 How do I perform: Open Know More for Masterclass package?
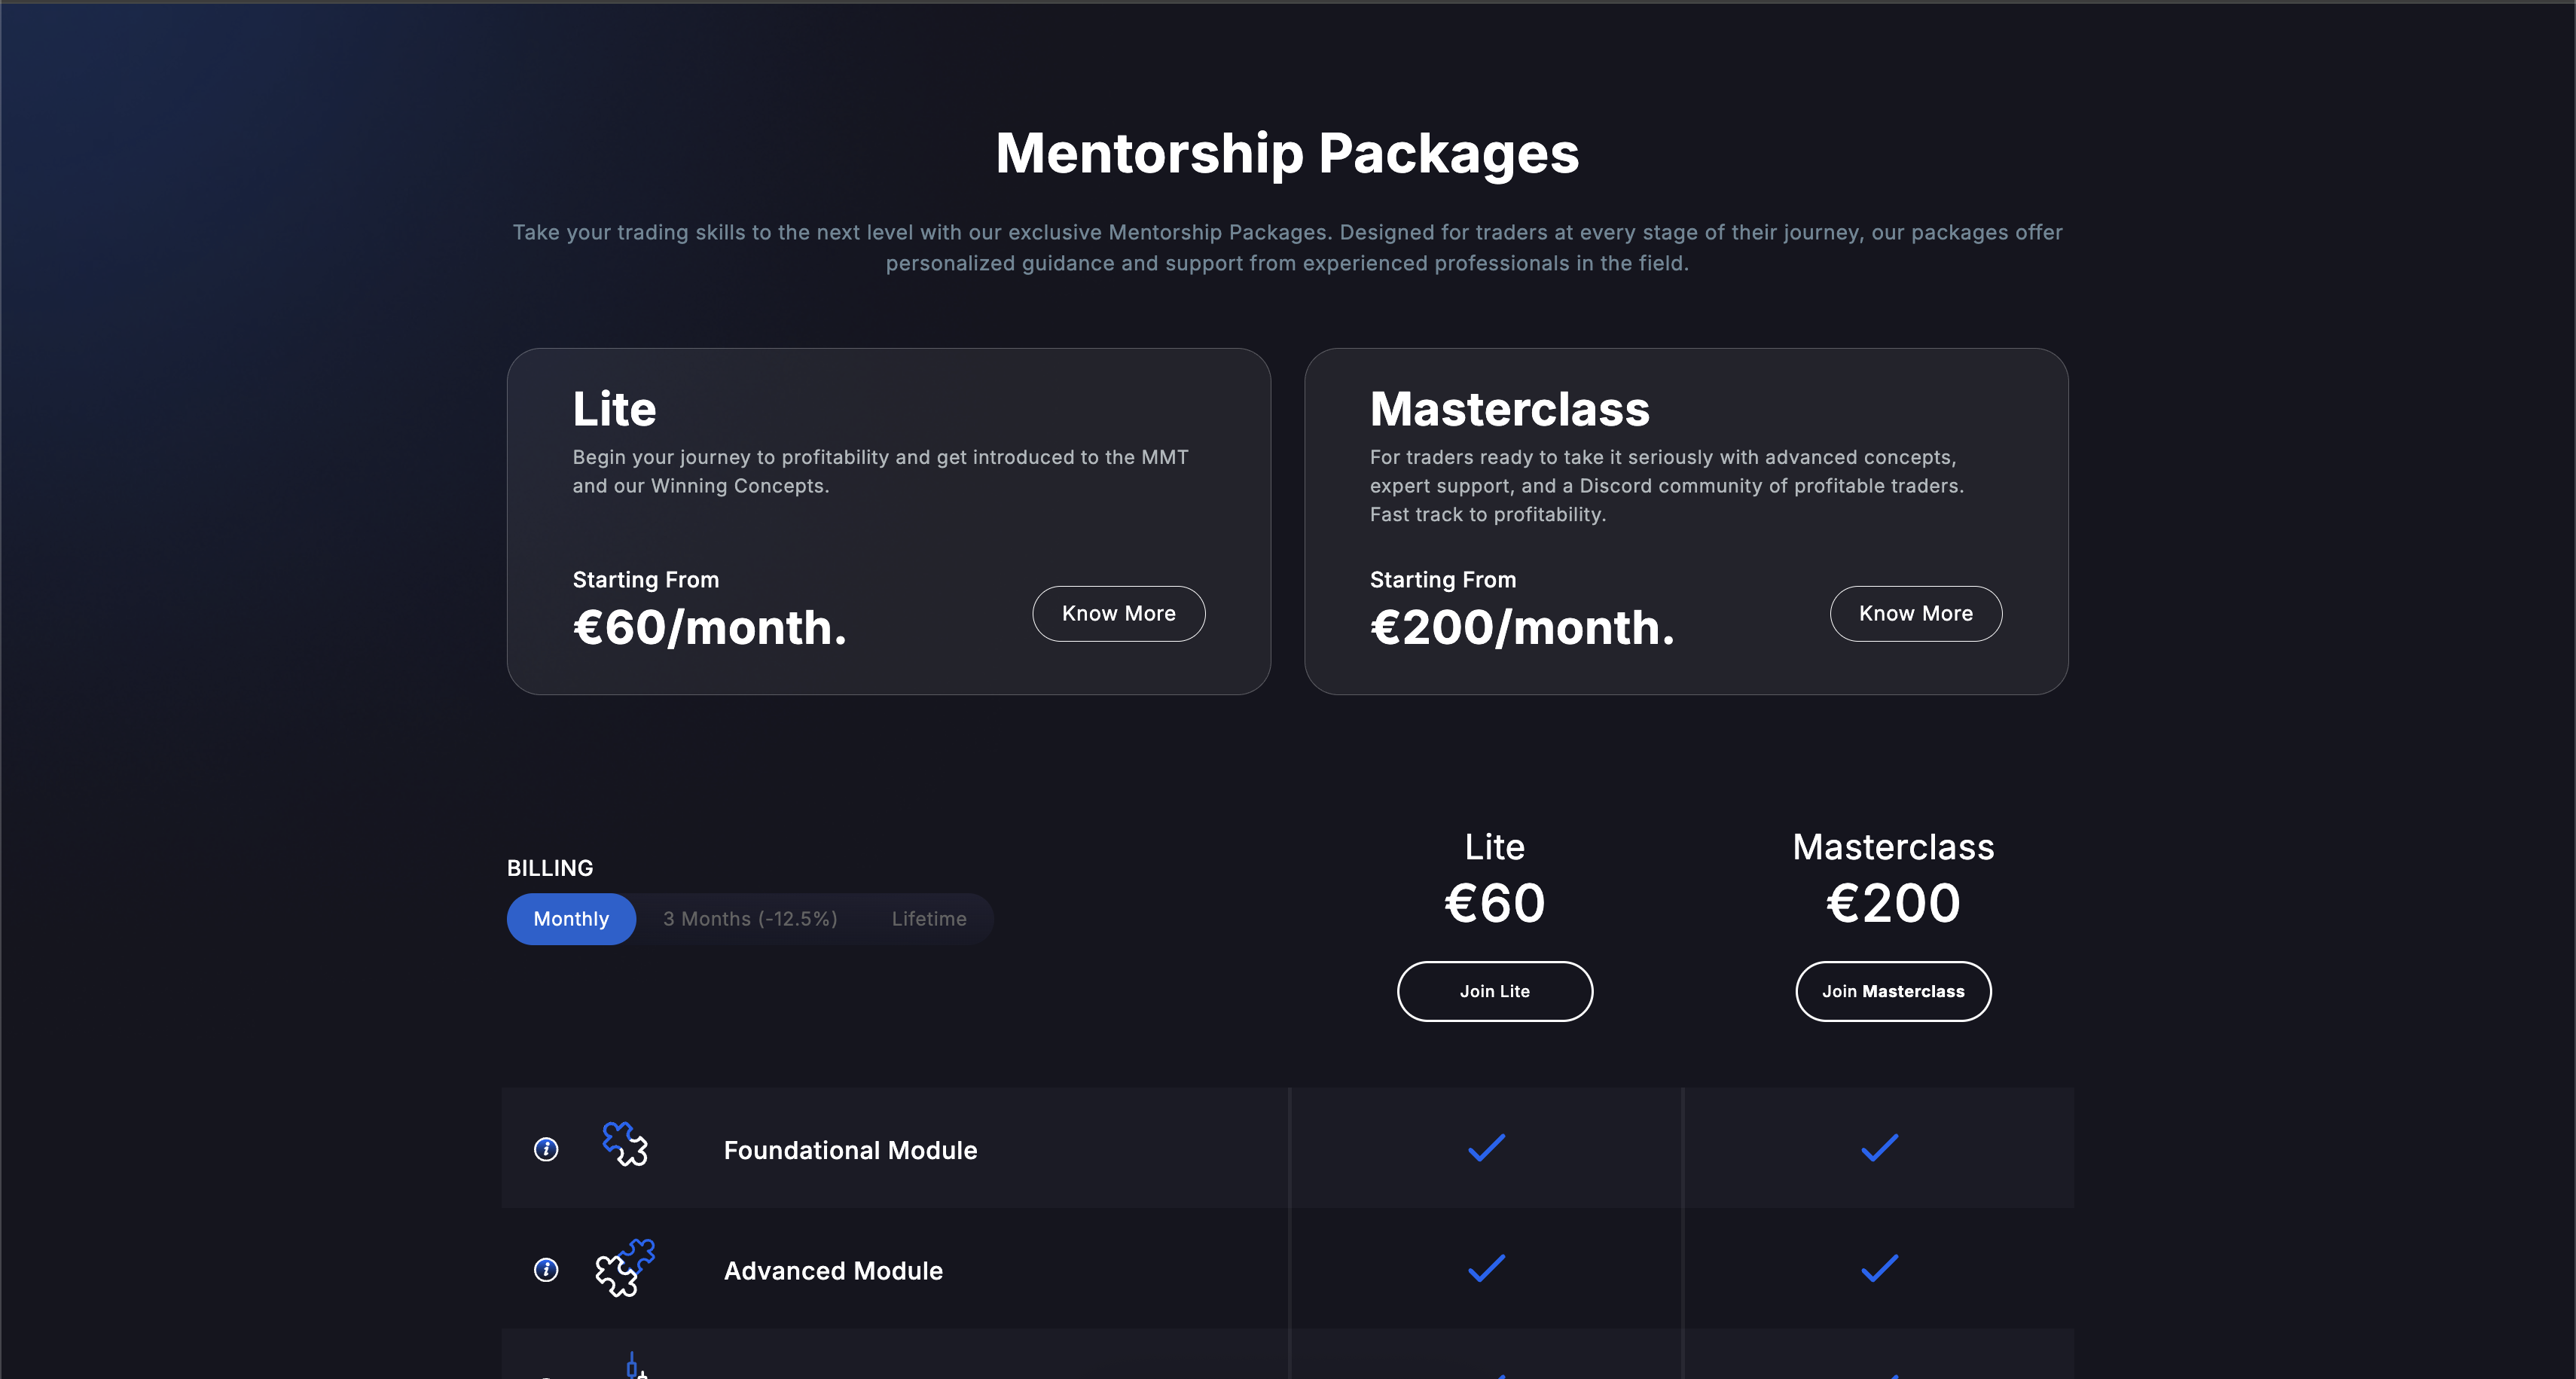click(1915, 614)
